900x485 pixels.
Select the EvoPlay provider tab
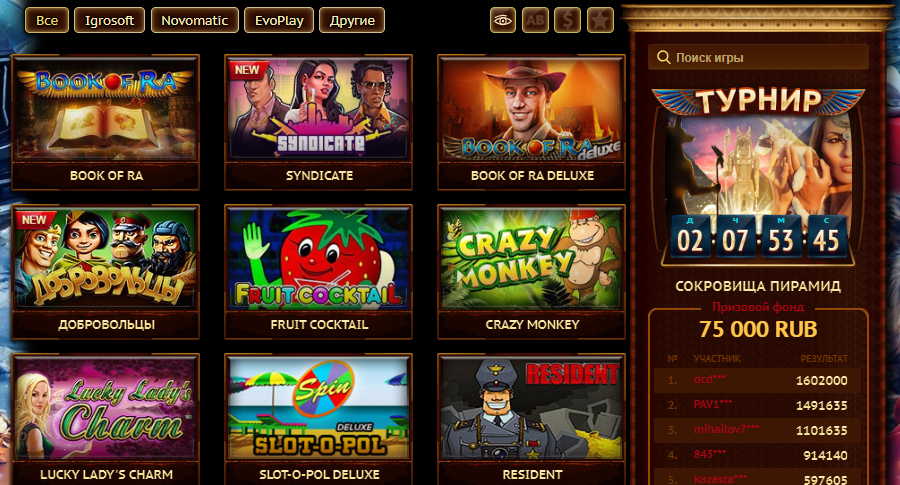point(279,21)
